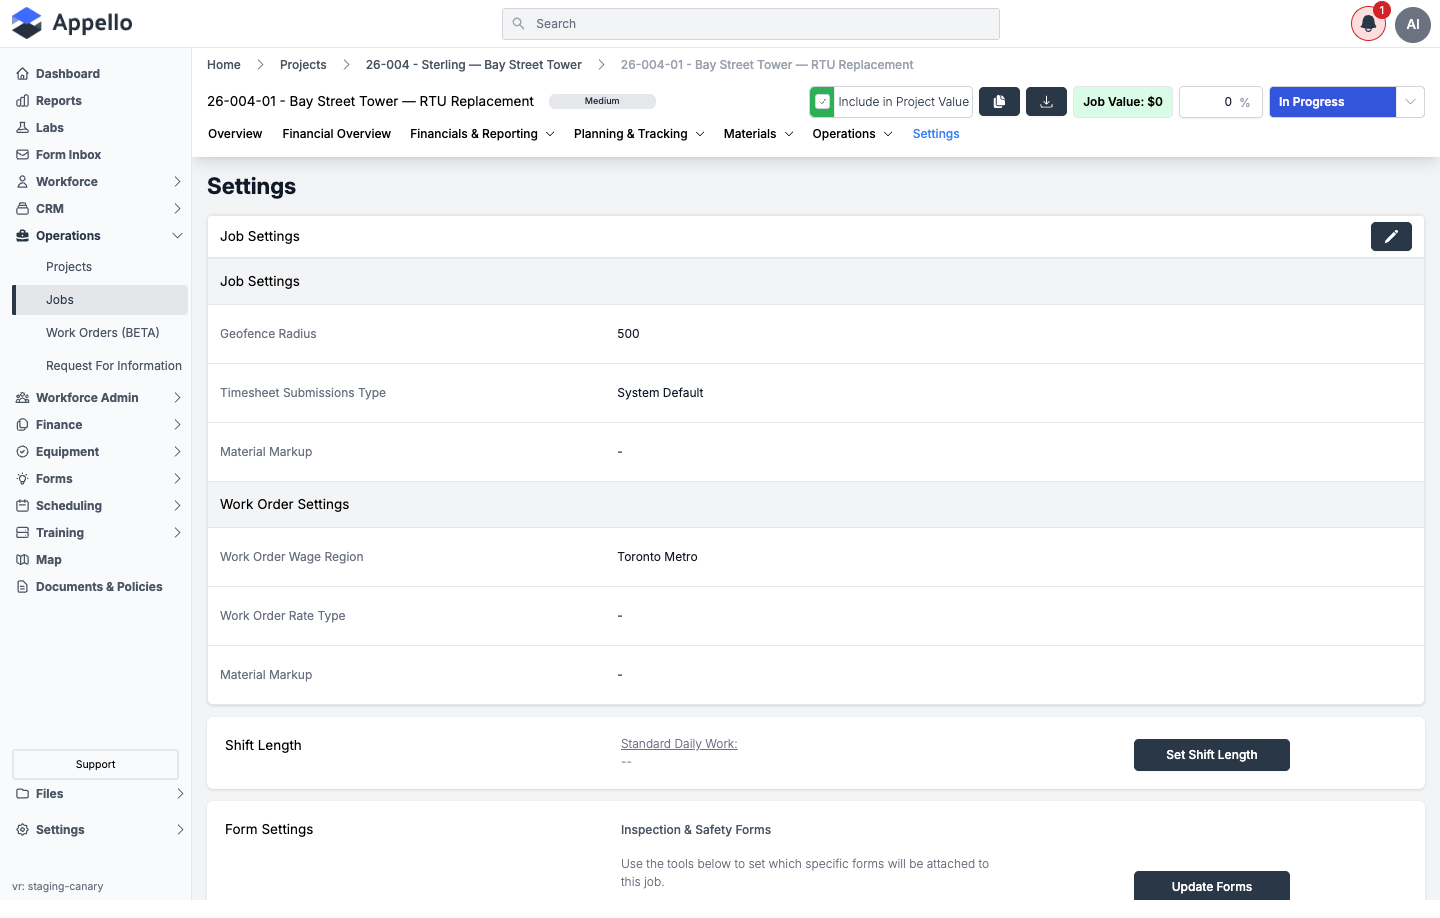Expand the Training sidebar section

(177, 533)
